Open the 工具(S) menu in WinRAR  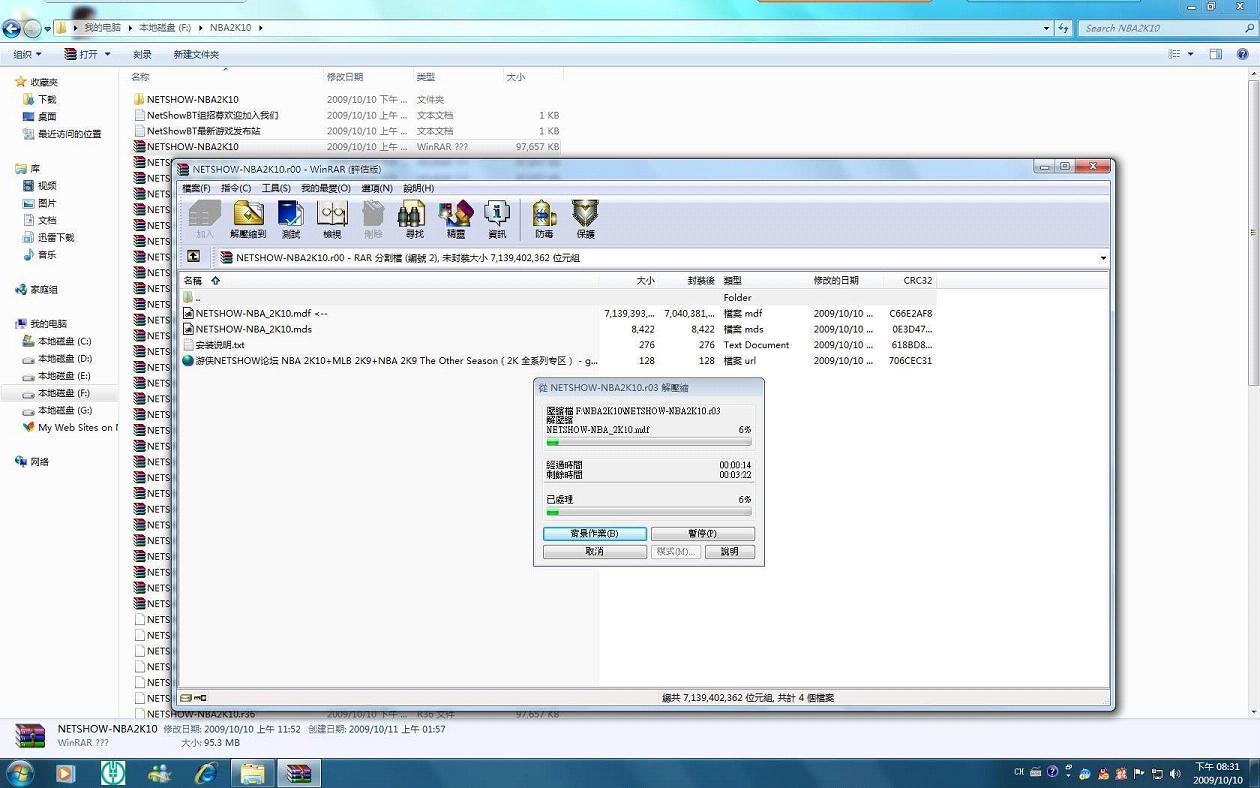point(276,188)
